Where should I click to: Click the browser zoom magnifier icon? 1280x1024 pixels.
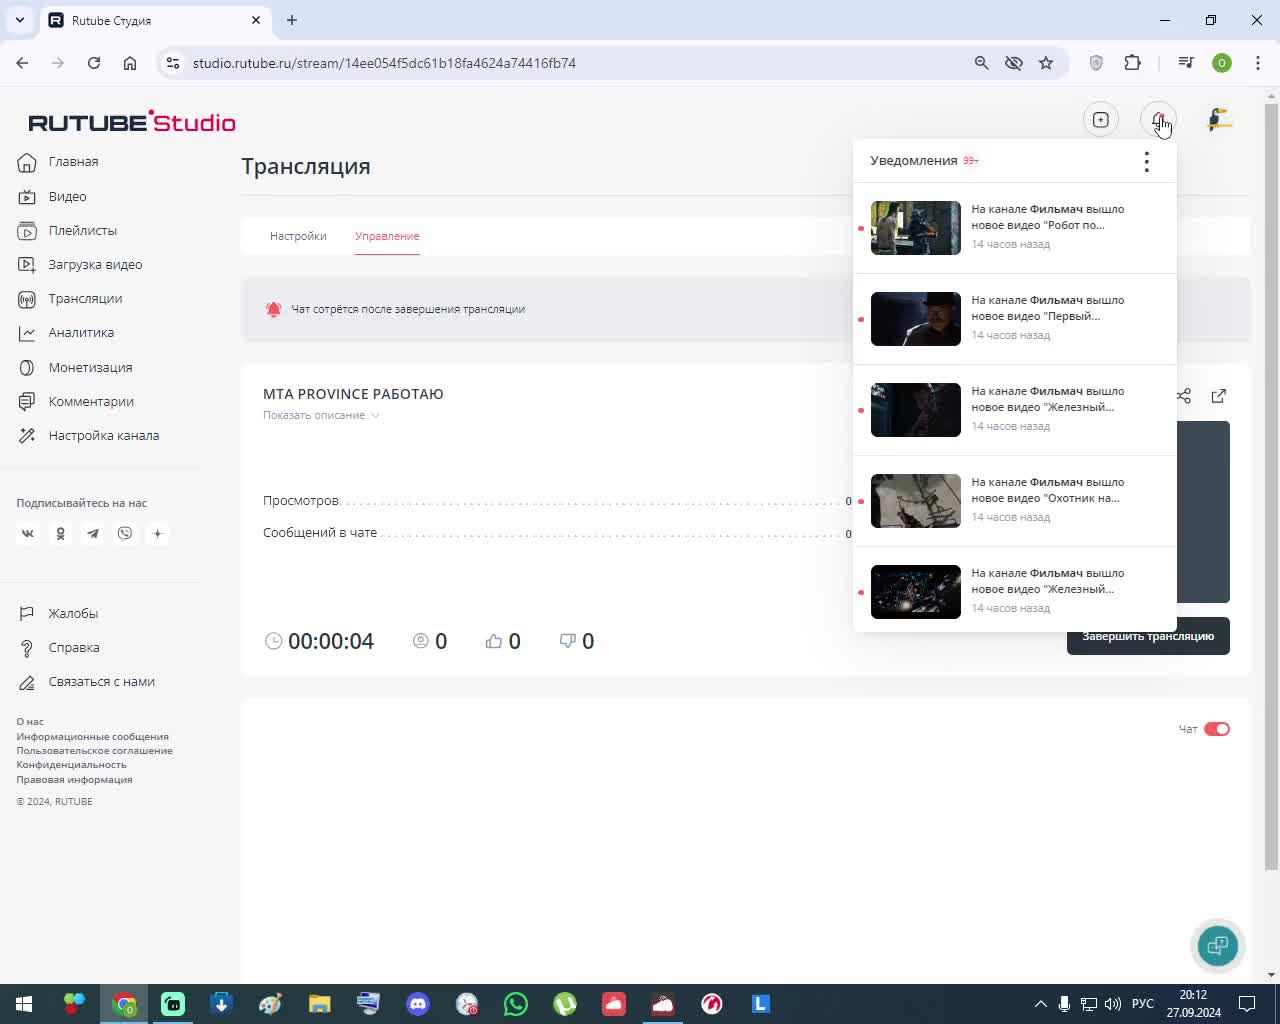[981, 63]
